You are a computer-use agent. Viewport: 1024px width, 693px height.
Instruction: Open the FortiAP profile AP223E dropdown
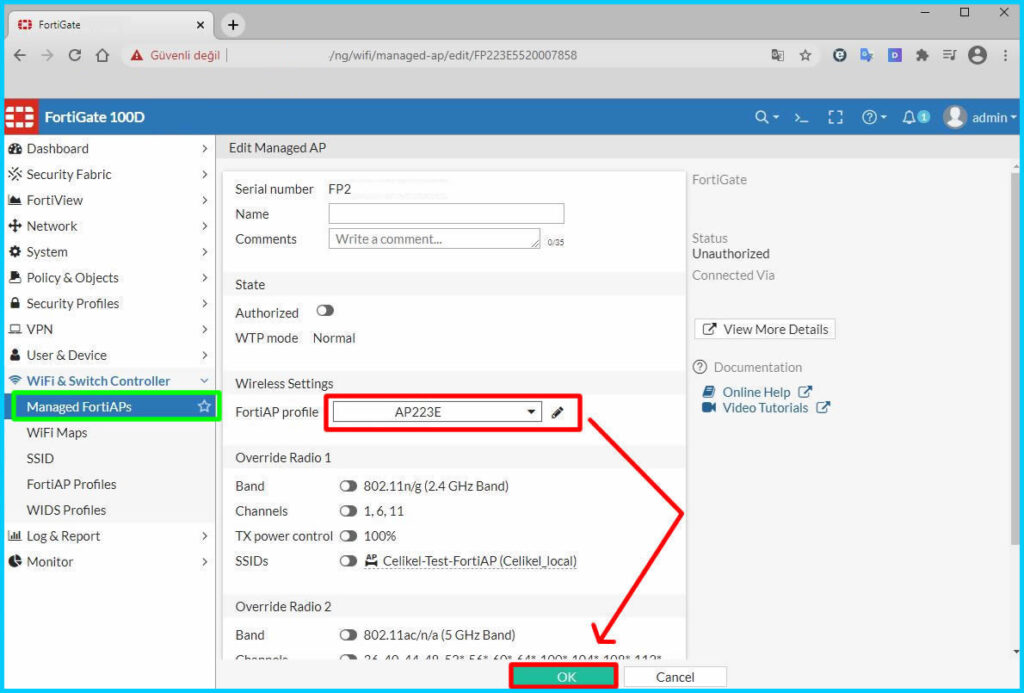coord(437,411)
